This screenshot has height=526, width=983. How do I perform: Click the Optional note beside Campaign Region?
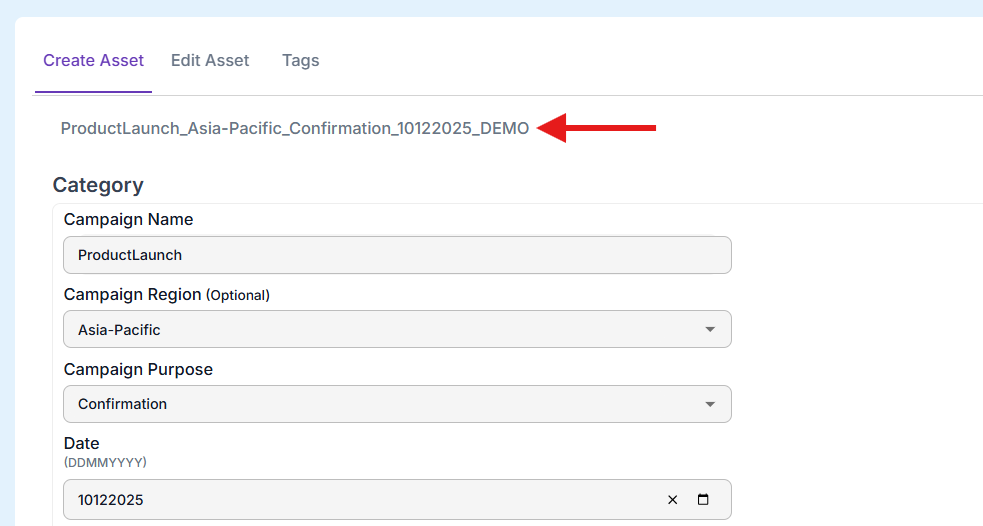pos(238,295)
